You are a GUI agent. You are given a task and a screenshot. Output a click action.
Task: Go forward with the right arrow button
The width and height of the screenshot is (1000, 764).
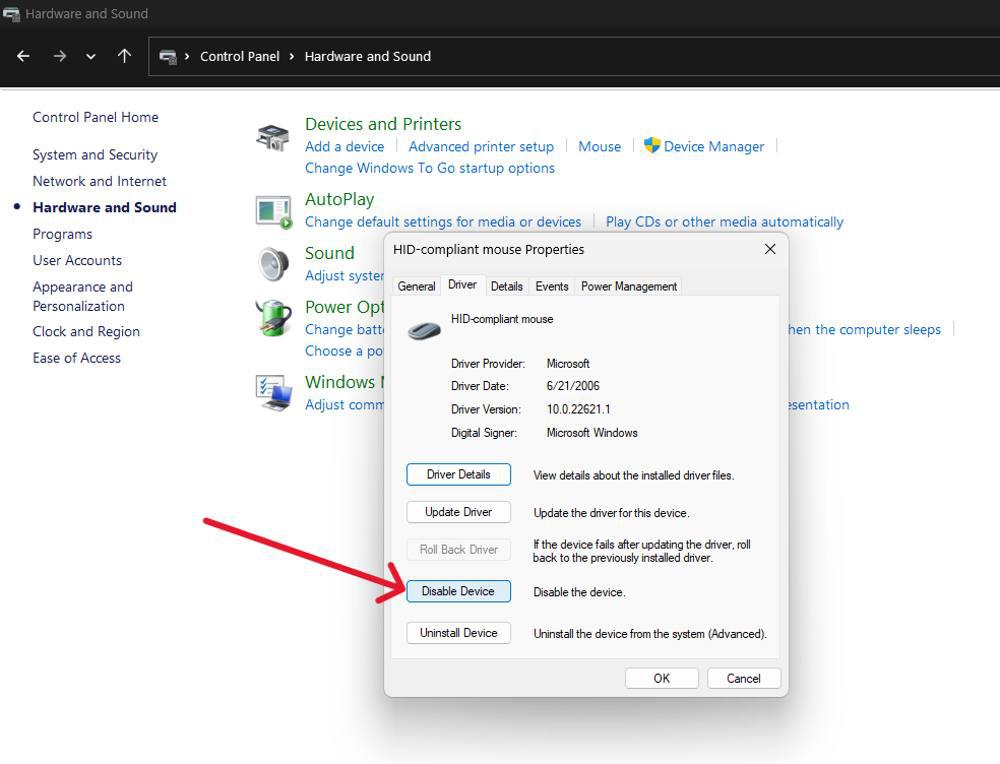click(x=59, y=56)
